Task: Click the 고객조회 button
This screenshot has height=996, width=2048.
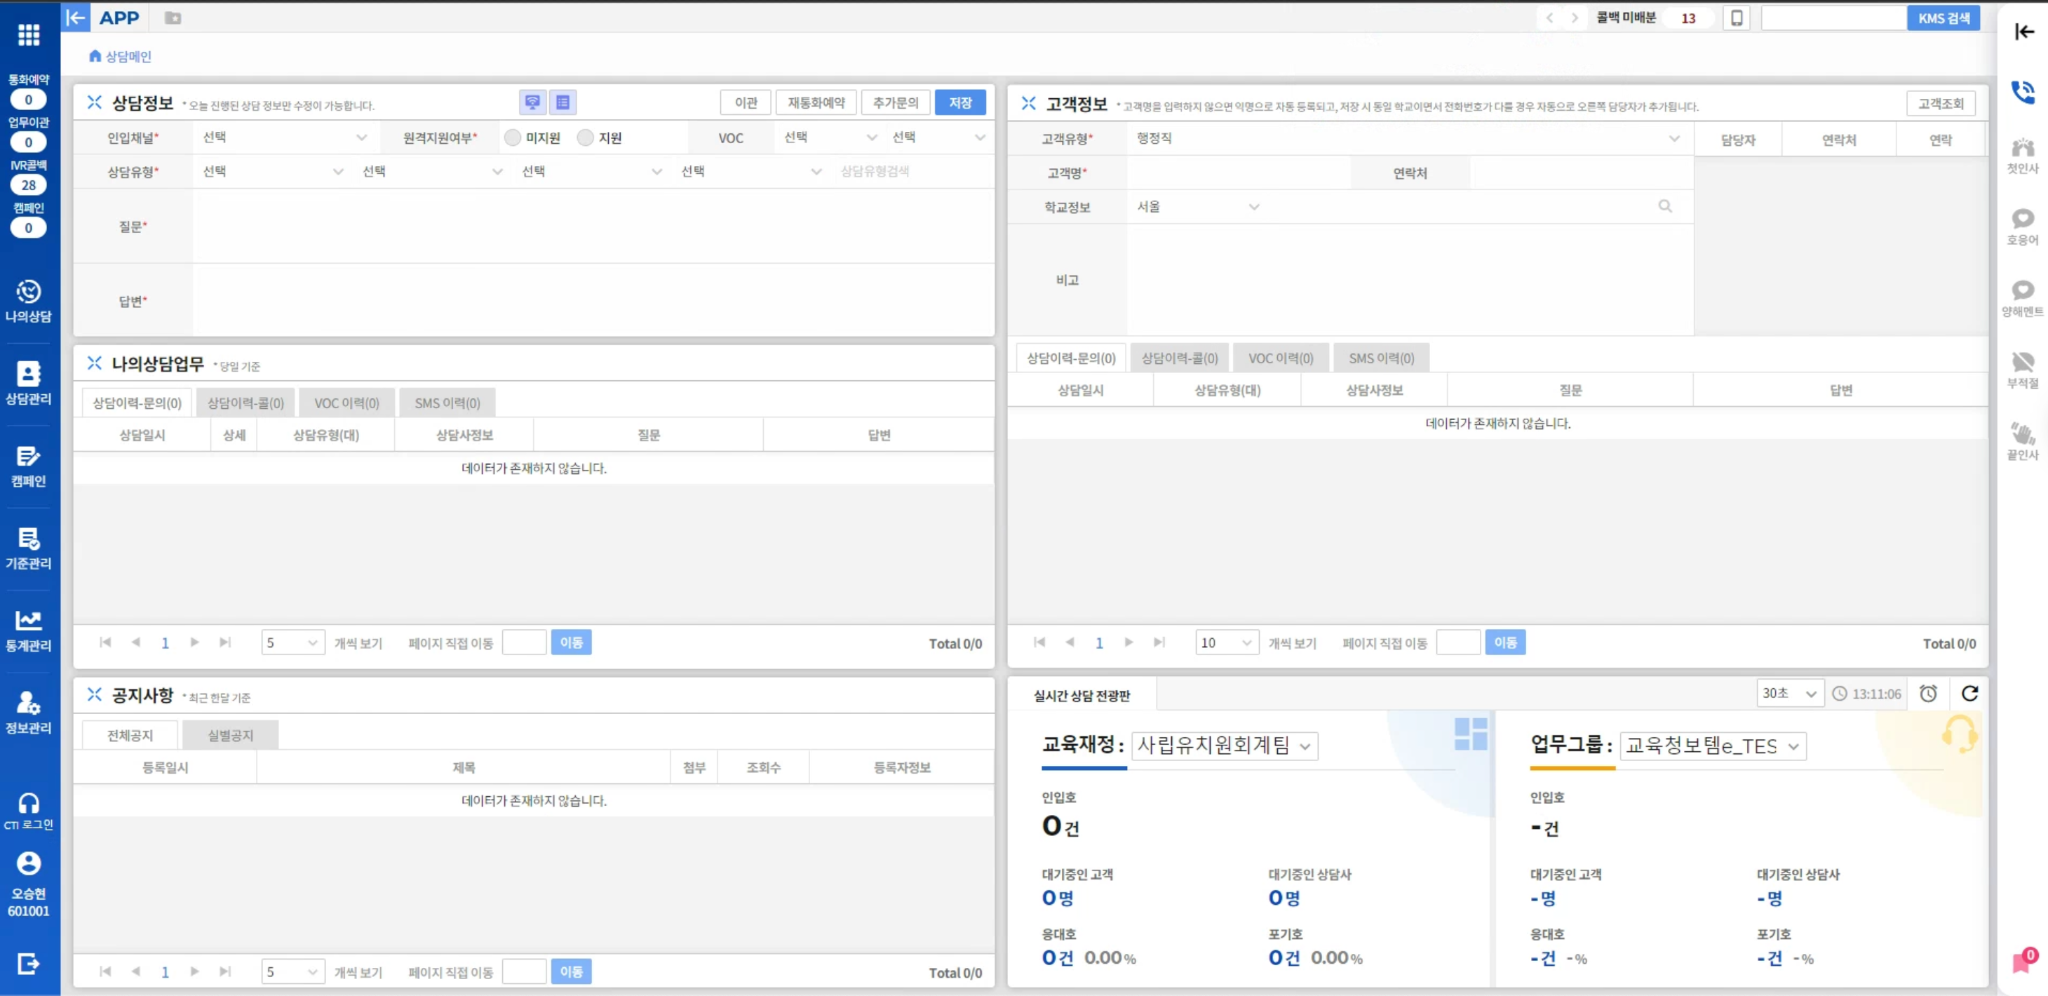Action: [x=1941, y=103]
